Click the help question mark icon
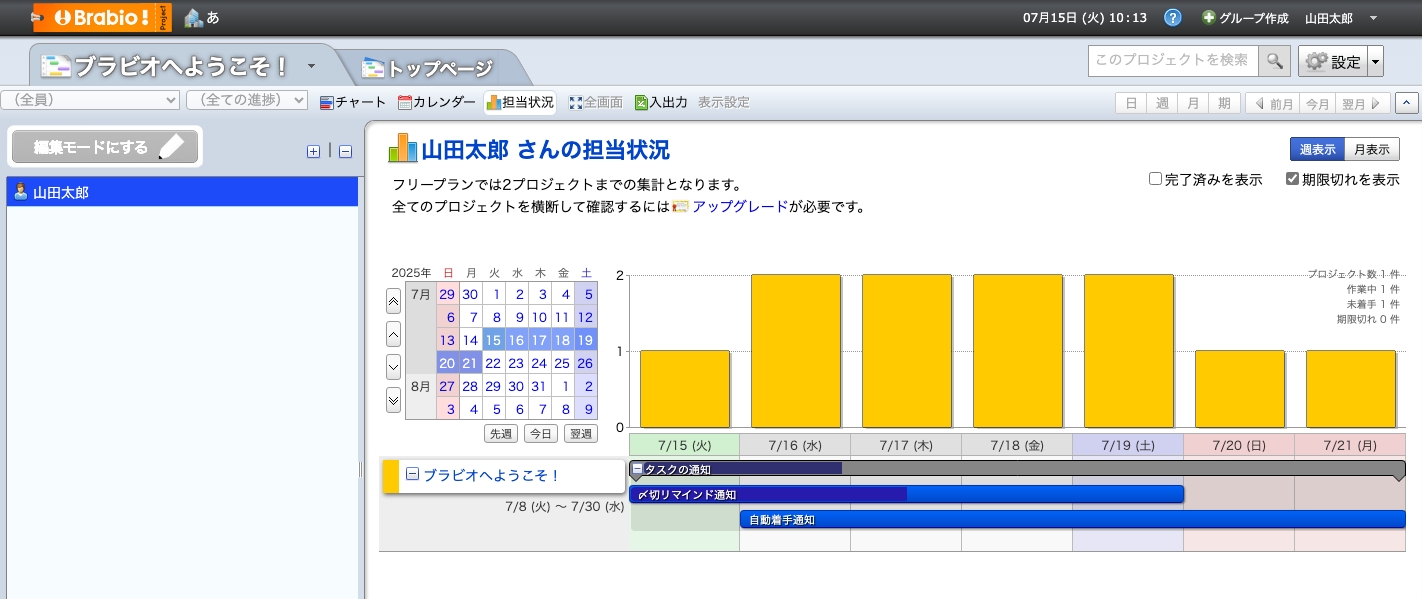The image size is (1422, 599). click(x=1173, y=18)
